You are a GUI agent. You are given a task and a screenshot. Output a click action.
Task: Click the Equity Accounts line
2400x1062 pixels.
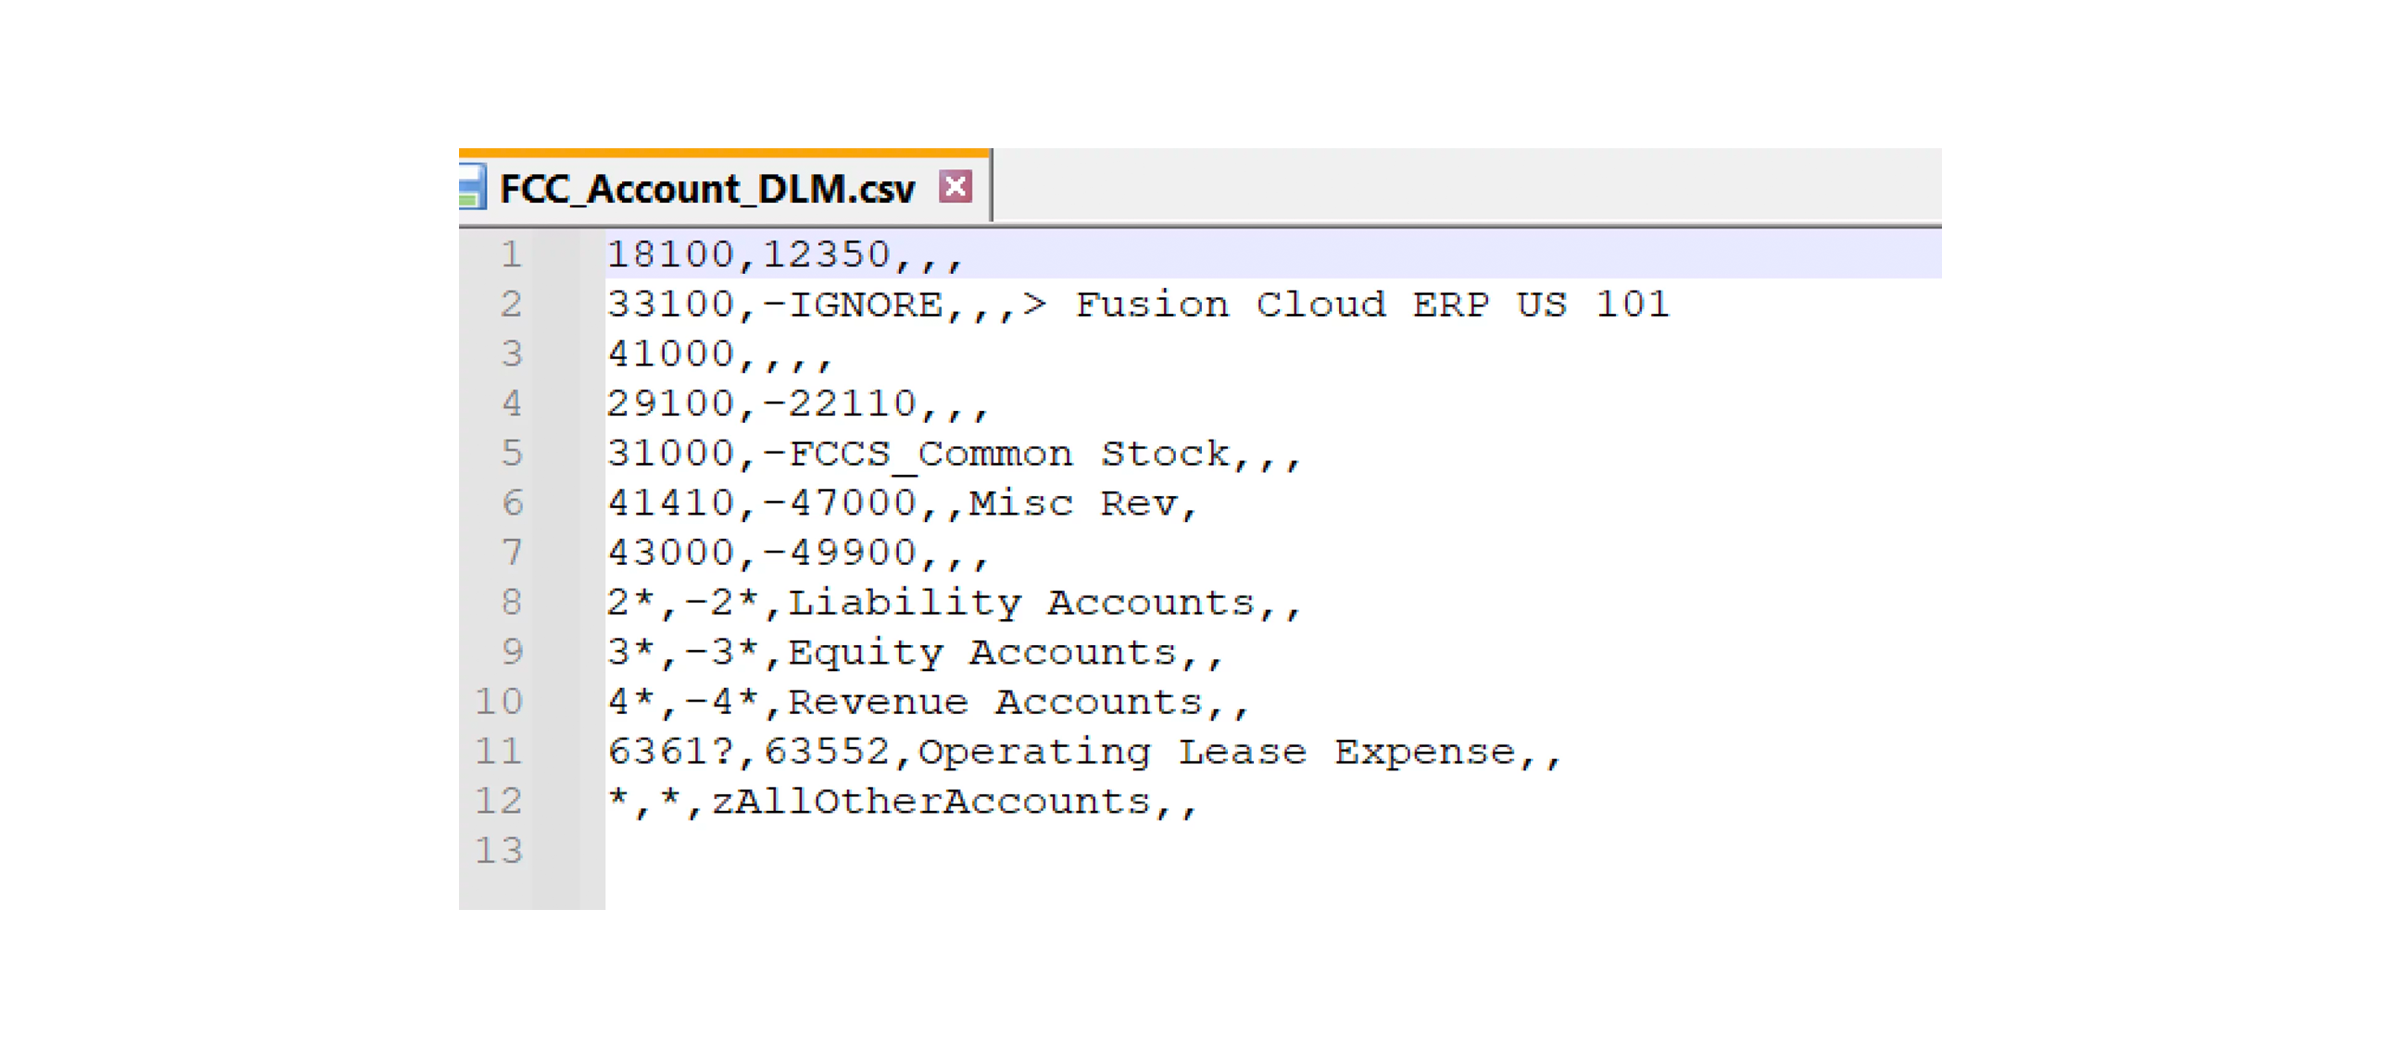coord(915,653)
